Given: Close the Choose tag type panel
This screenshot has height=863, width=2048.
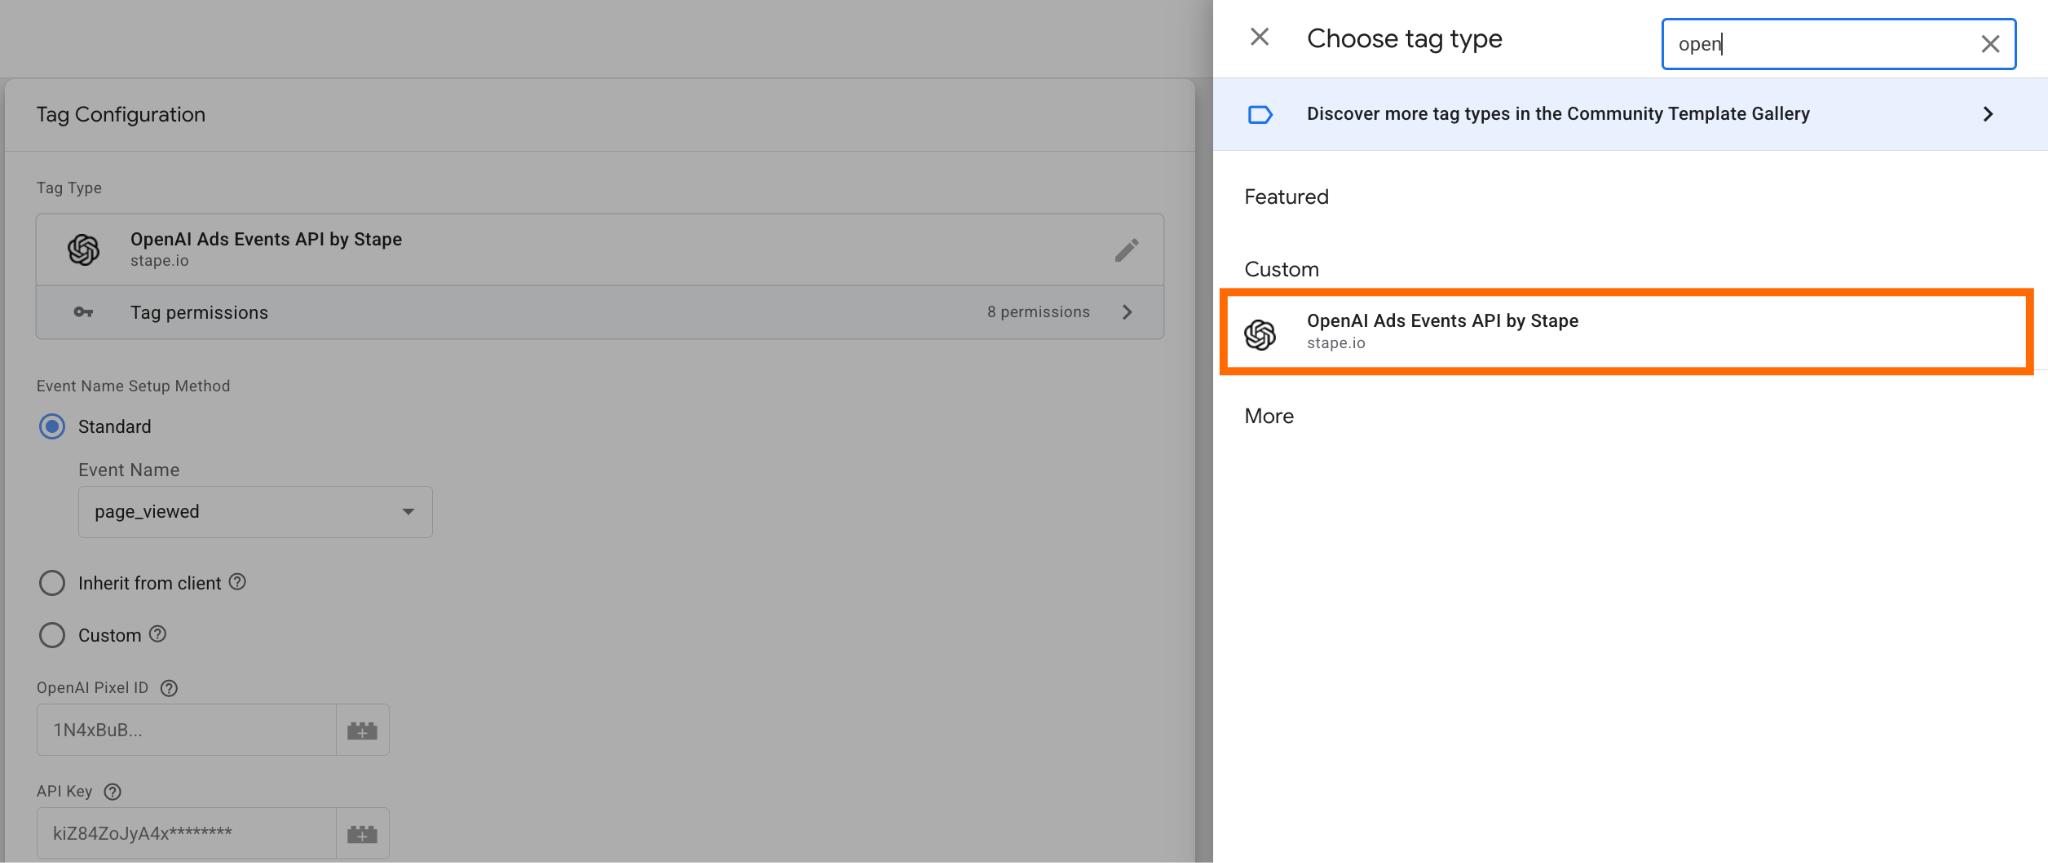Looking at the screenshot, I should (1260, 38).
